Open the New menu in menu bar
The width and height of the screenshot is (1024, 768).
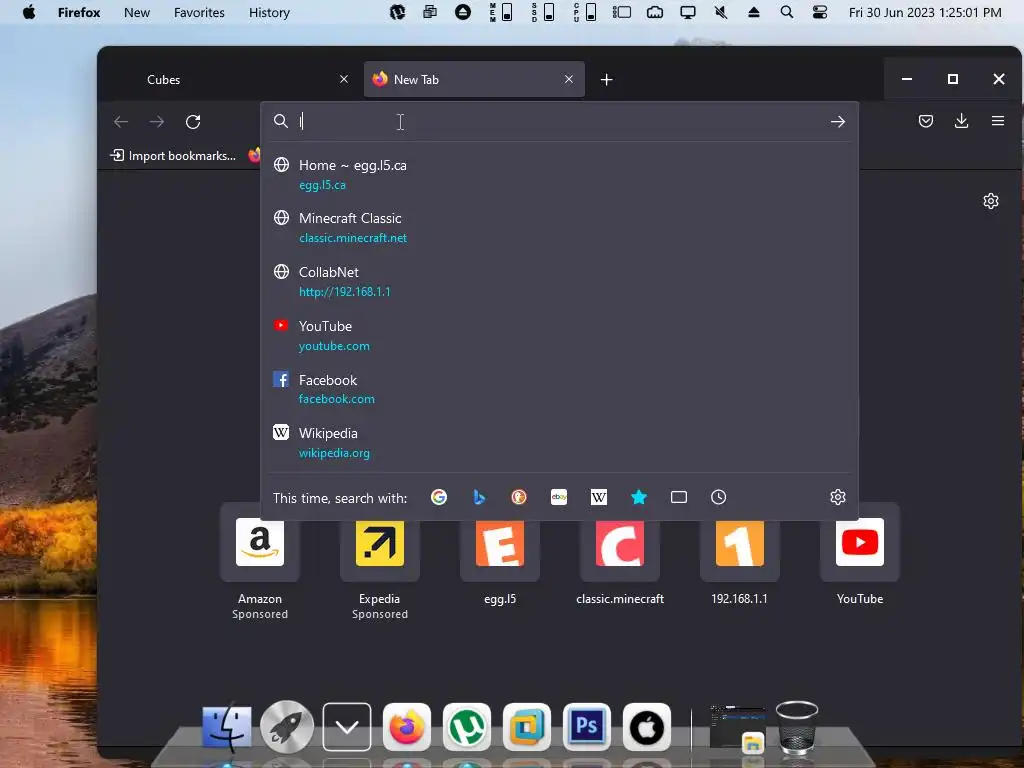tap(137, 12)
